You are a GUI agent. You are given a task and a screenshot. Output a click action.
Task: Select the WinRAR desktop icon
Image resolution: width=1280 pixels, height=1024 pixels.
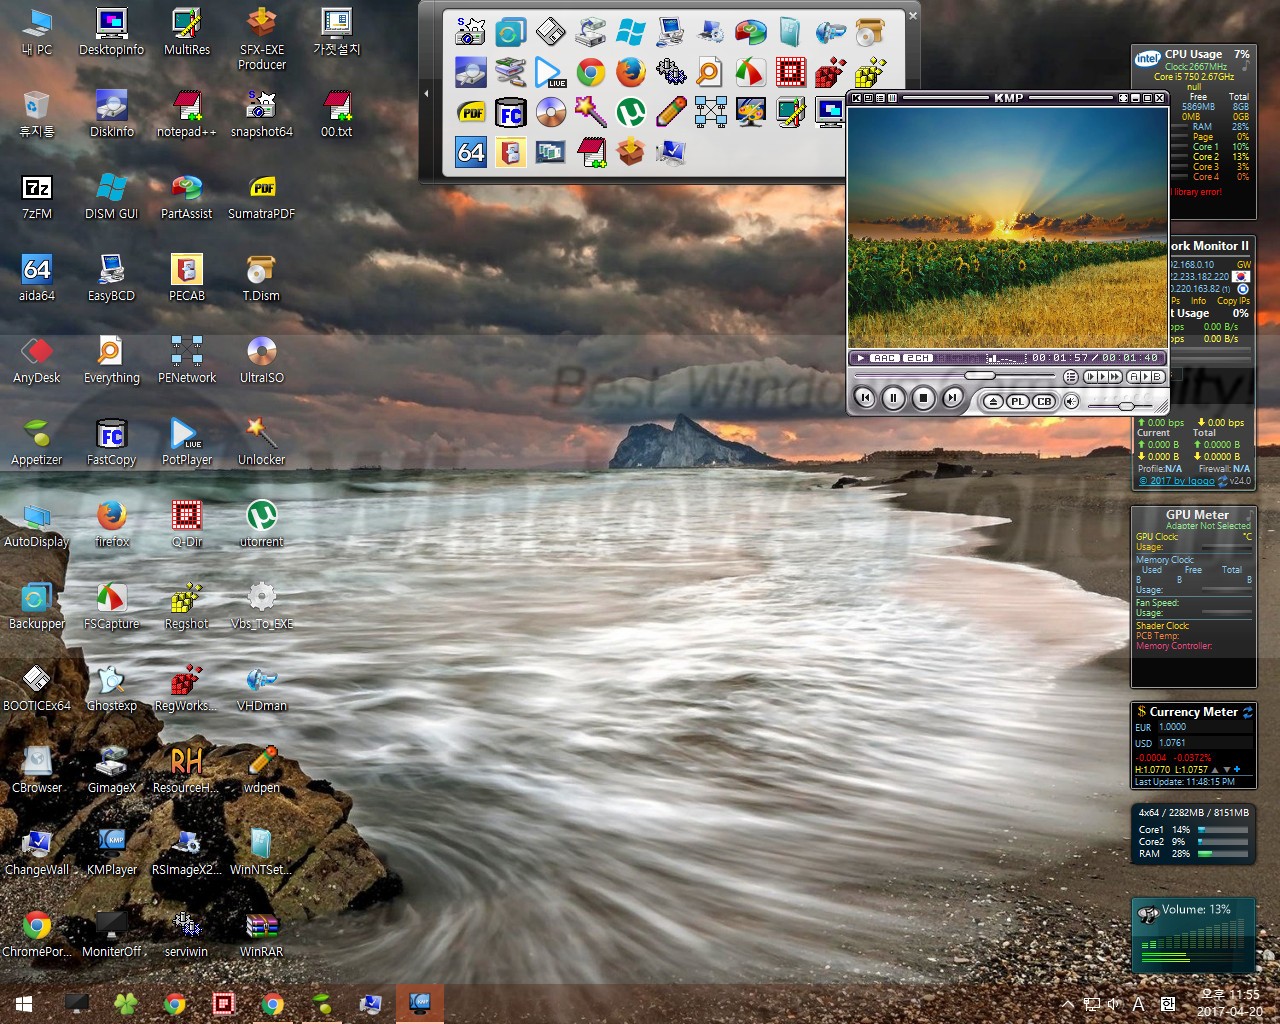pyautogui.click(x=261, y=934)
